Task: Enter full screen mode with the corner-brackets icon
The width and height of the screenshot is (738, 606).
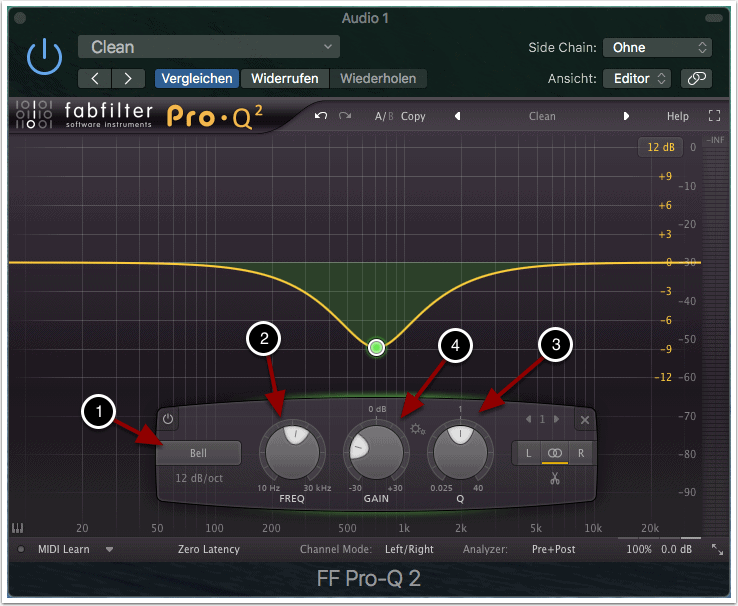Action: click(x=714, y=116)
